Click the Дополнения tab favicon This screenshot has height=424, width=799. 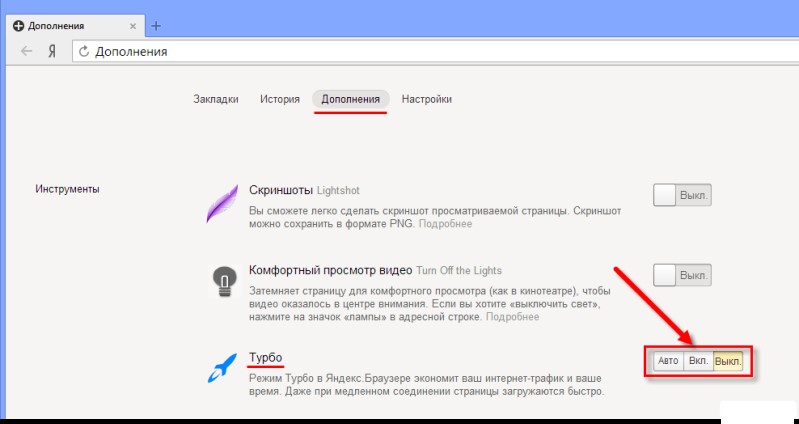point(18,26)
